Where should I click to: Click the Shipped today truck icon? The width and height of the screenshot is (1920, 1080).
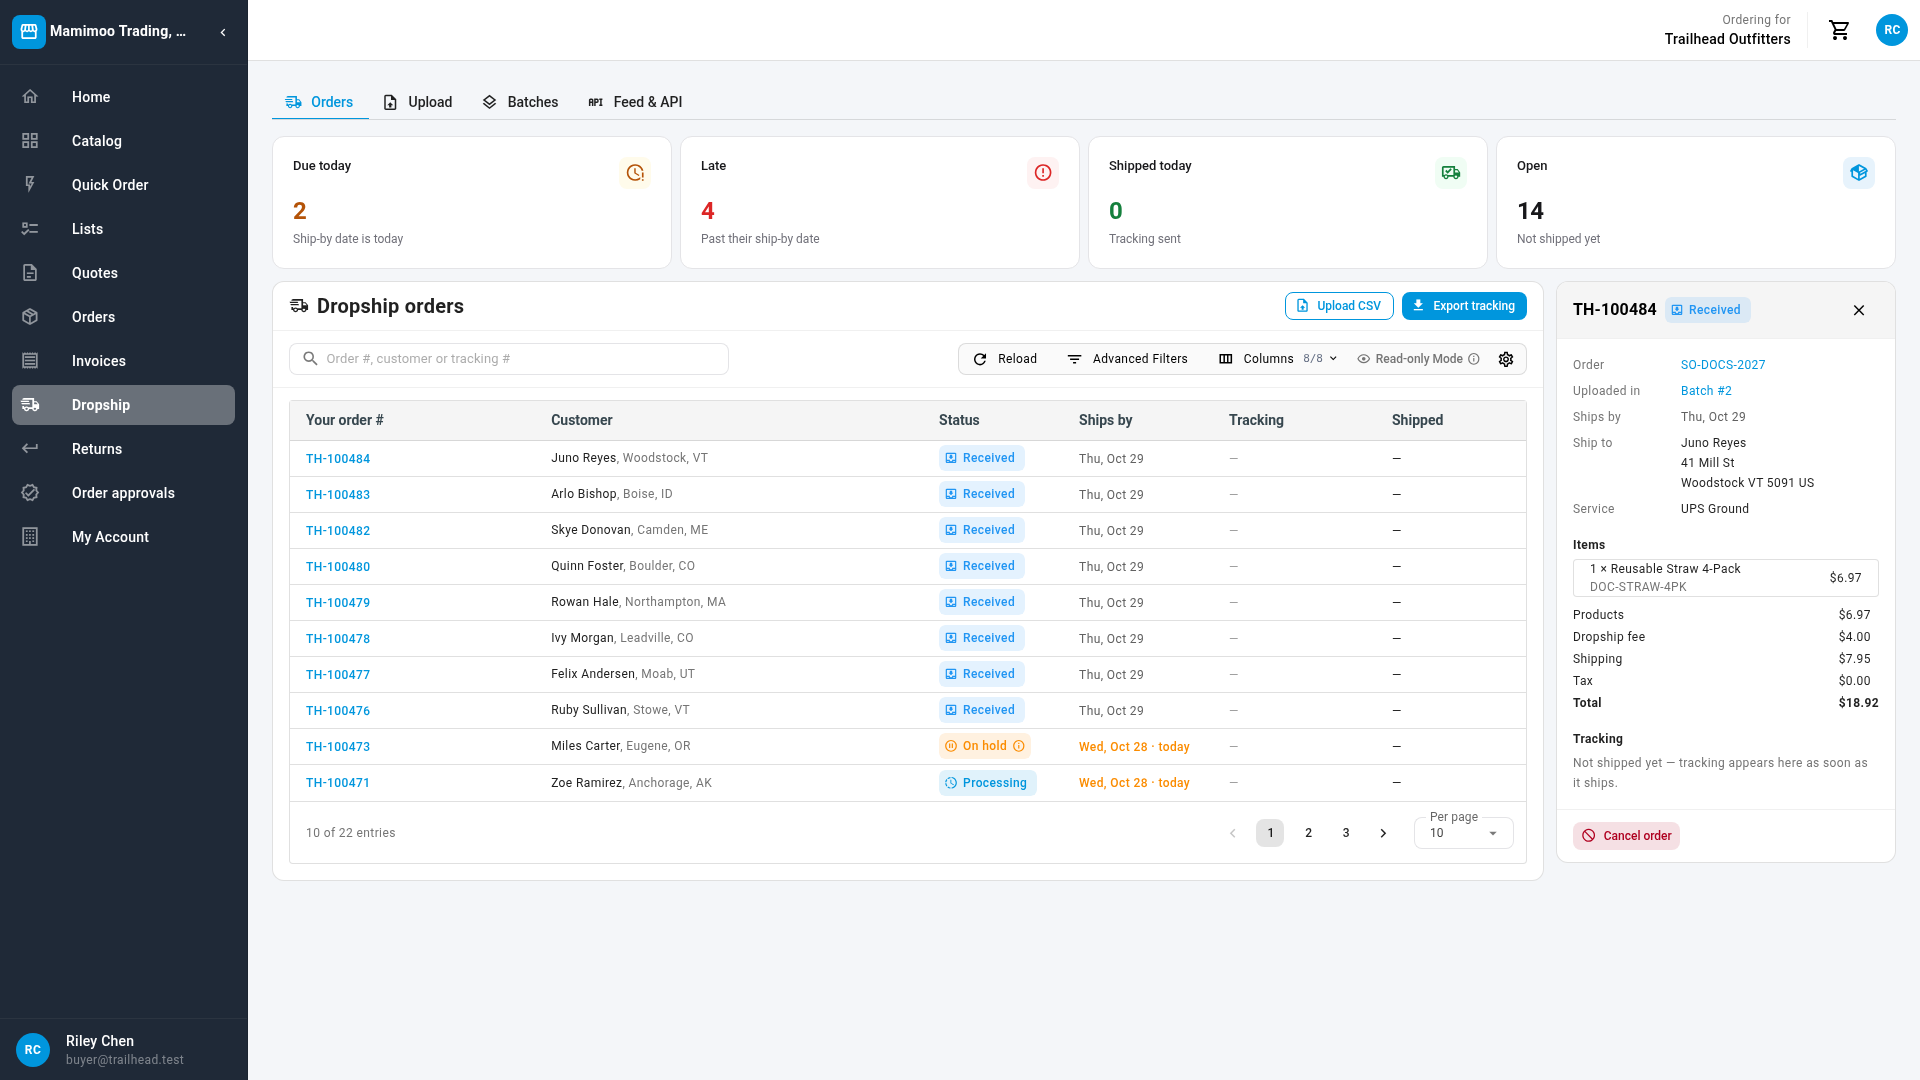click(1451, 173)
